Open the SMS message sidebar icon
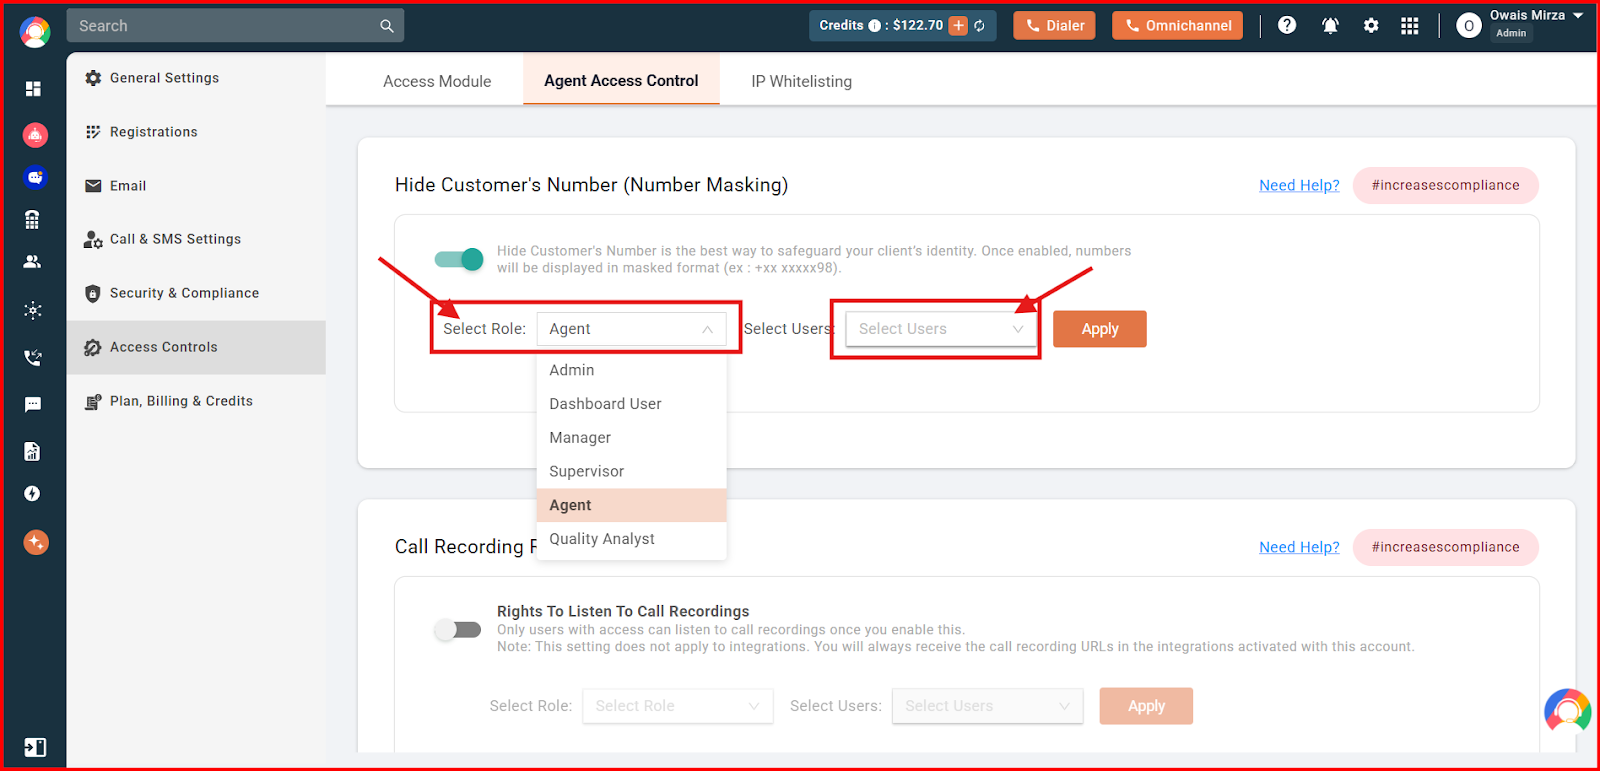Viewport: 1600px width, 771px height. coord(33,404)
